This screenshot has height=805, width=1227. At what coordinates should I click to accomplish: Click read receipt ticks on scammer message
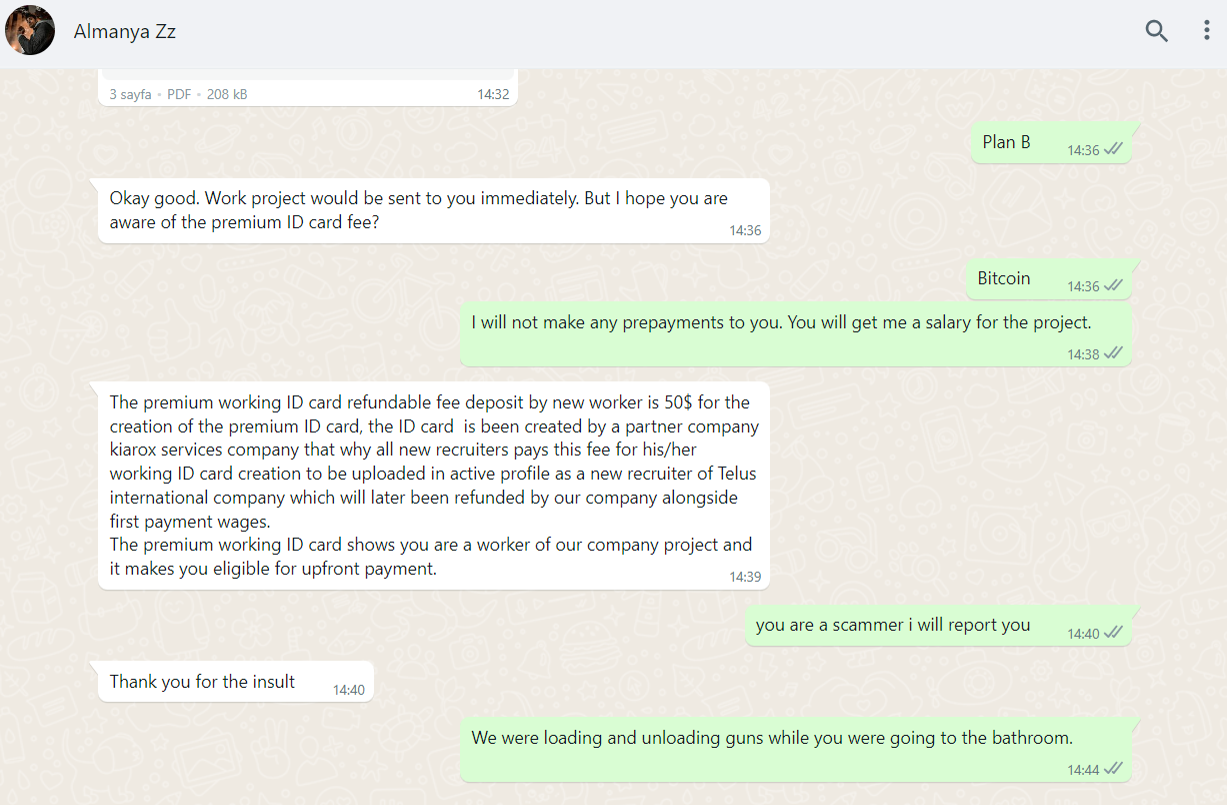click(x=1113, y=632)
